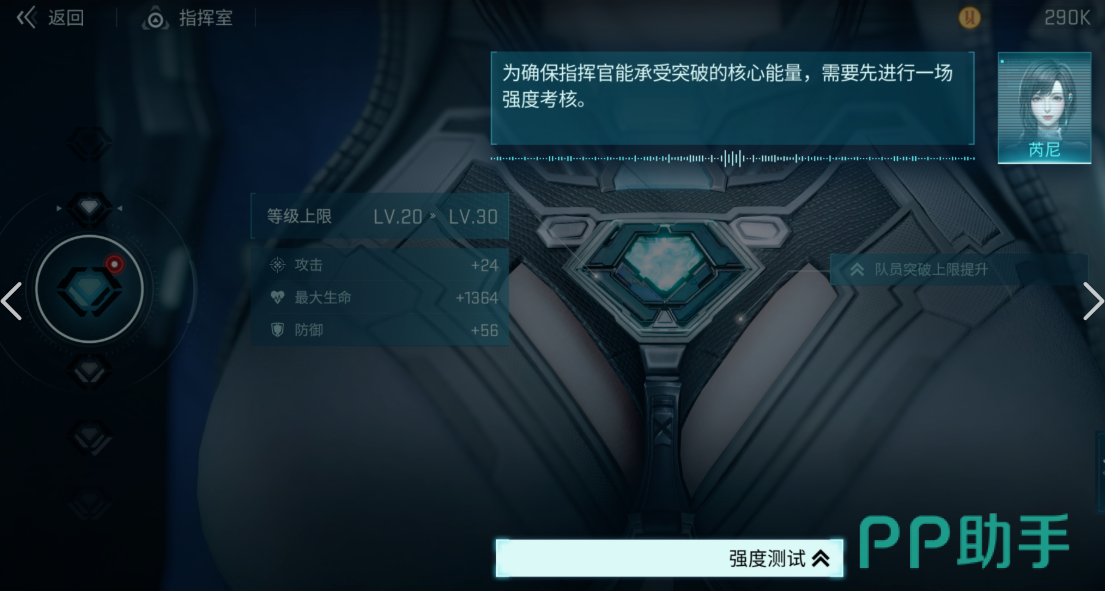Viewport: 1105px width, 591px height.
Task: Start the 强度测试 strength test
Action: point(669,559)
